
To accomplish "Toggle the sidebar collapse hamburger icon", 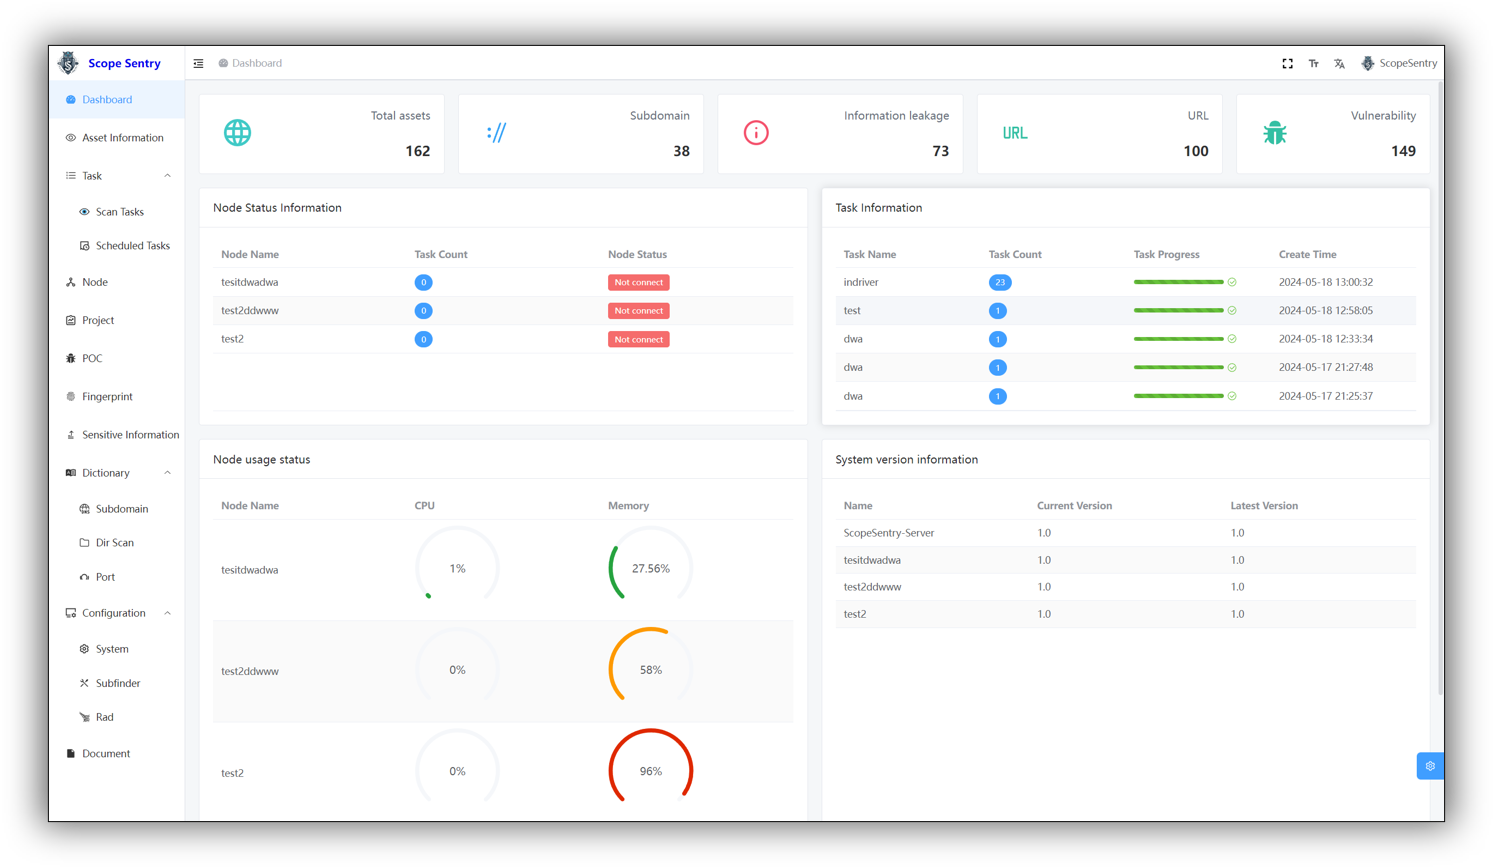I will click(198, 63).
